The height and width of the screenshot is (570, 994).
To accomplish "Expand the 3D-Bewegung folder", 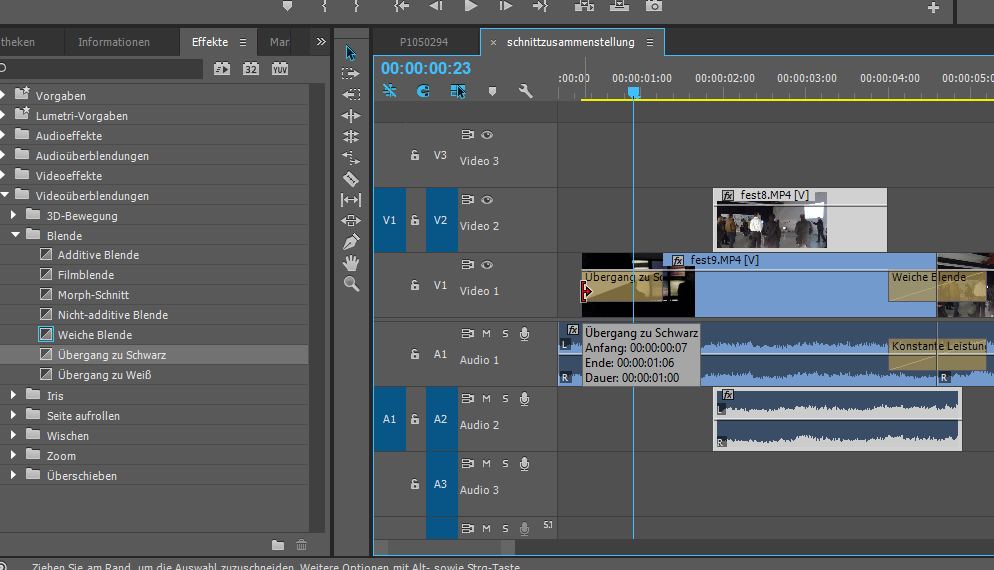I will click(13, 215).
